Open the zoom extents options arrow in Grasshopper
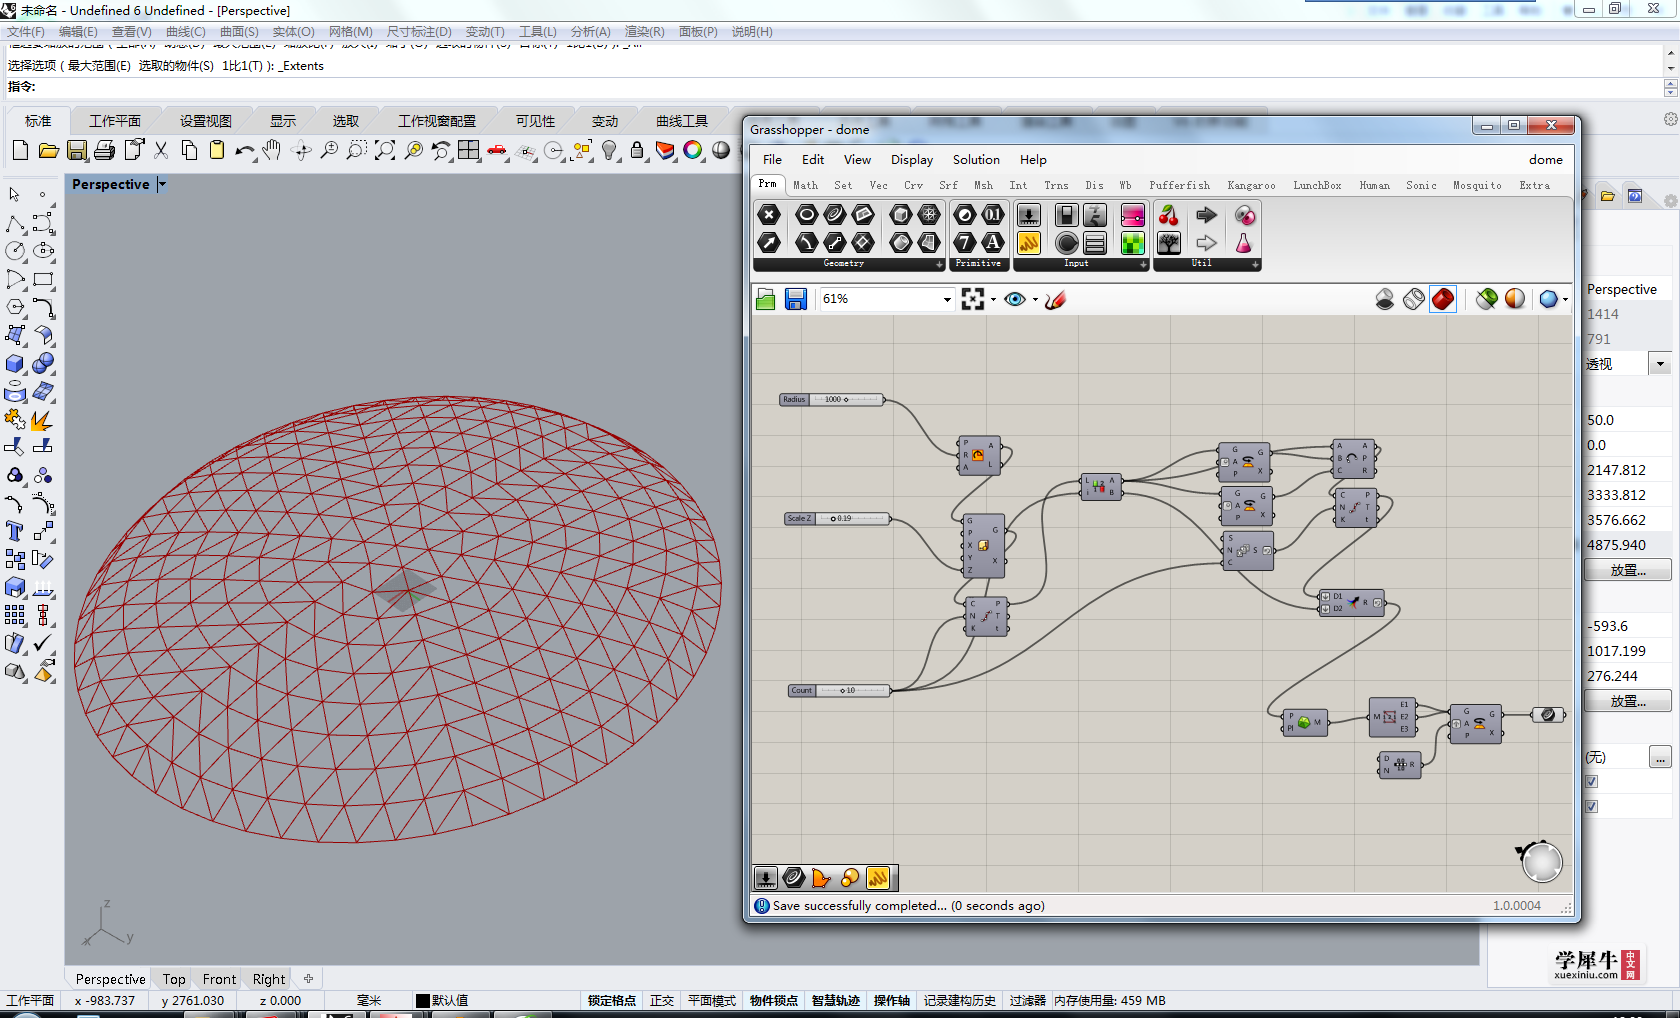1680x1018 pixels. click(993, 299)
